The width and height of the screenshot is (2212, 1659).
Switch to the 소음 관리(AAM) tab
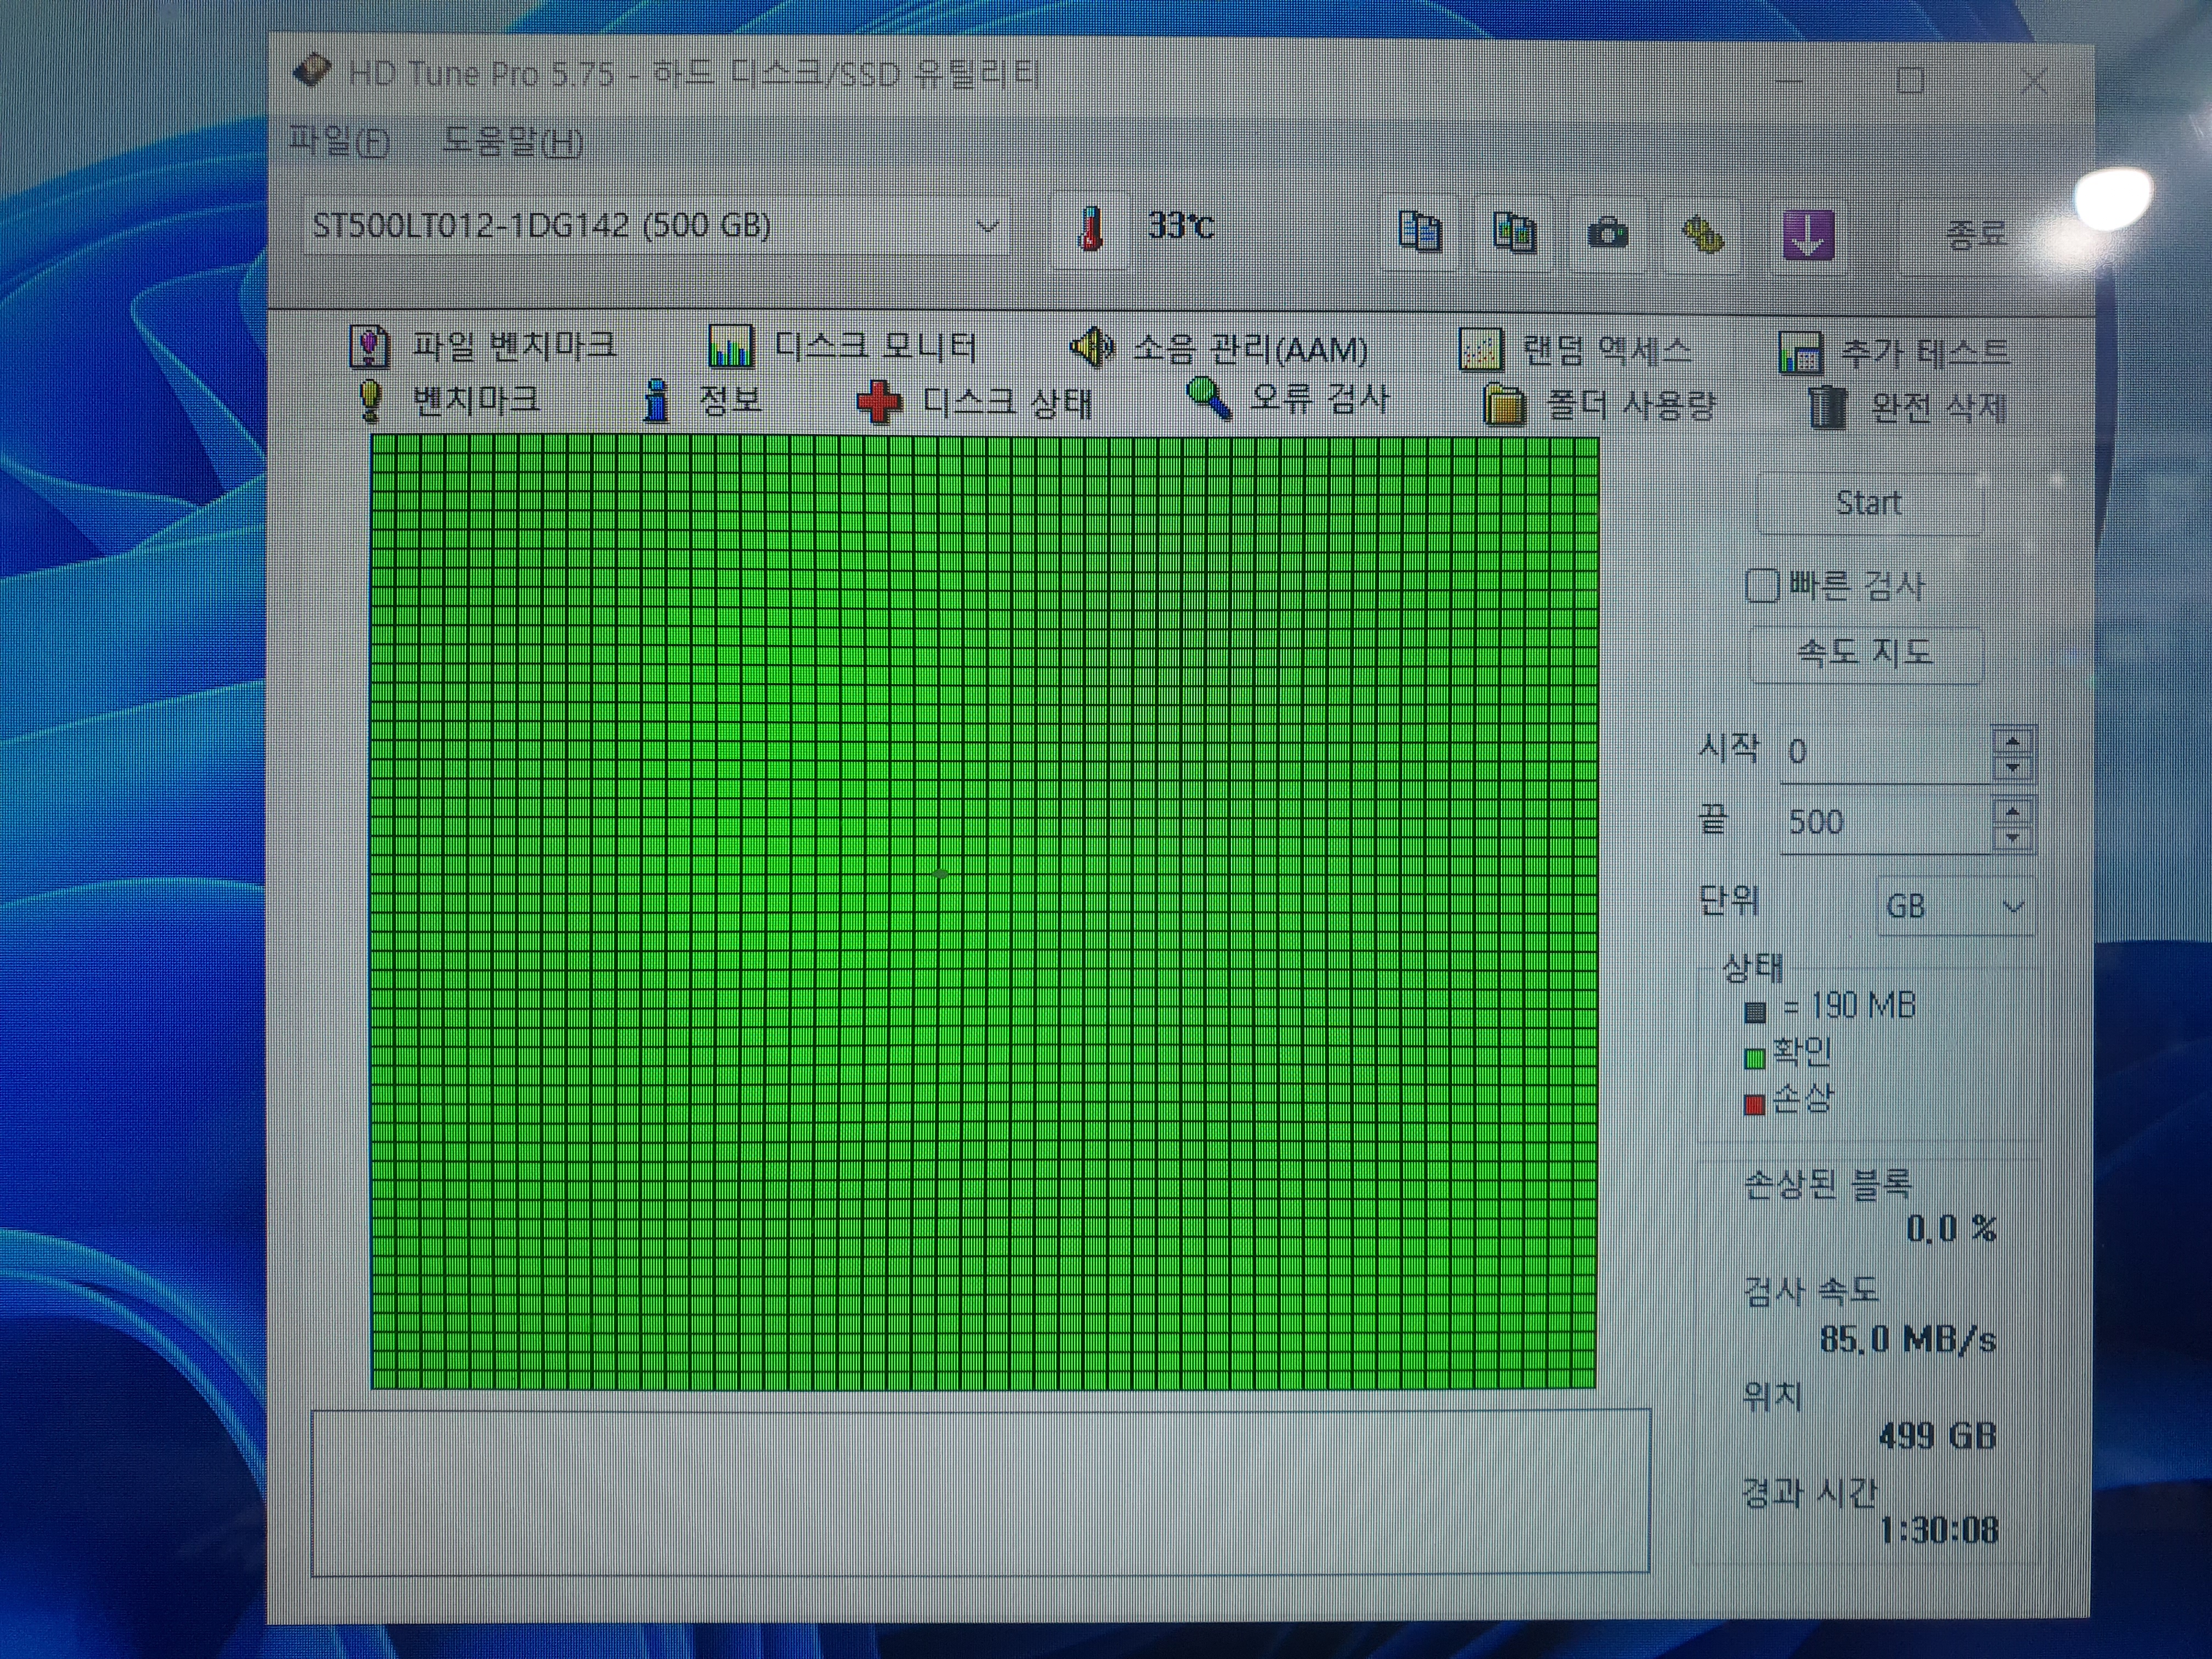click(1218, 349)
